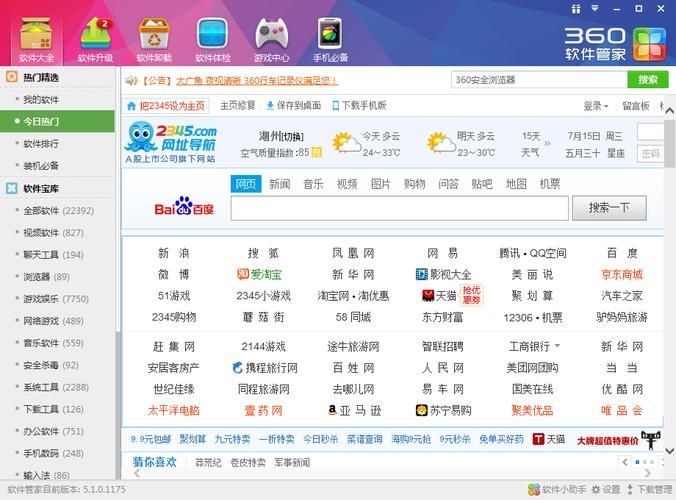Open the title bar dropdown menu arrow
This screenshot has height=500, width=676.
tap(595, 8)
